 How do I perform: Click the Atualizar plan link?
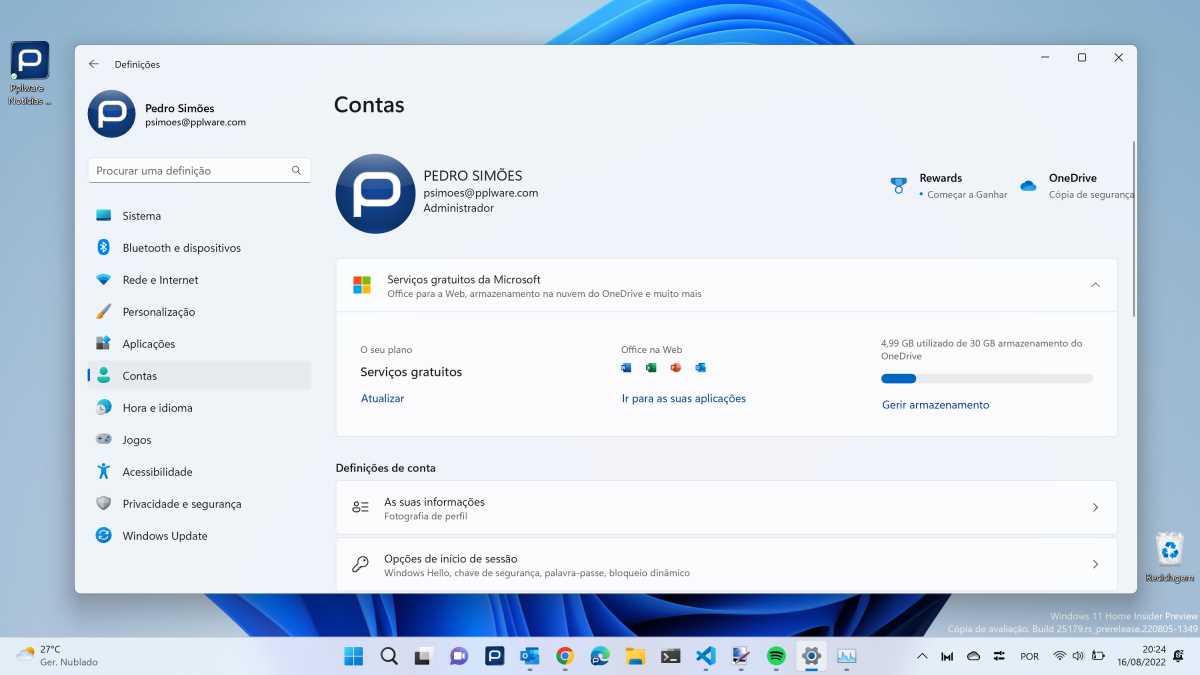(382, 398)
